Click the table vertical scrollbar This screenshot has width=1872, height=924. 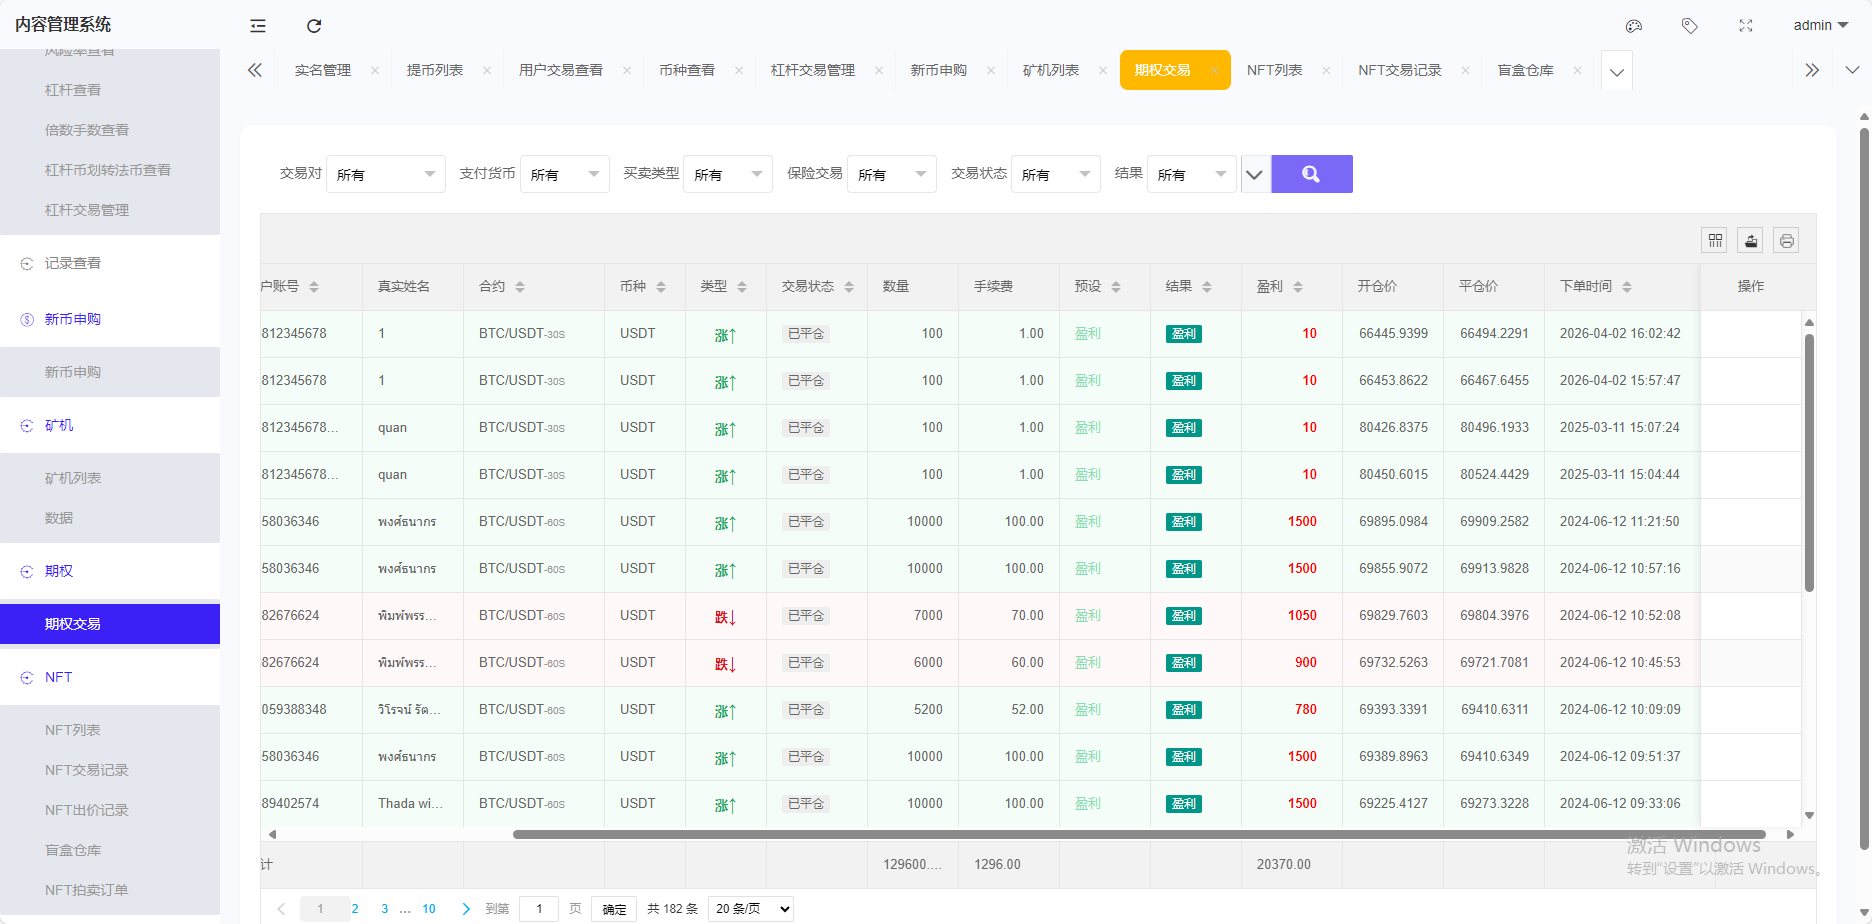(x=1809, y=462)
